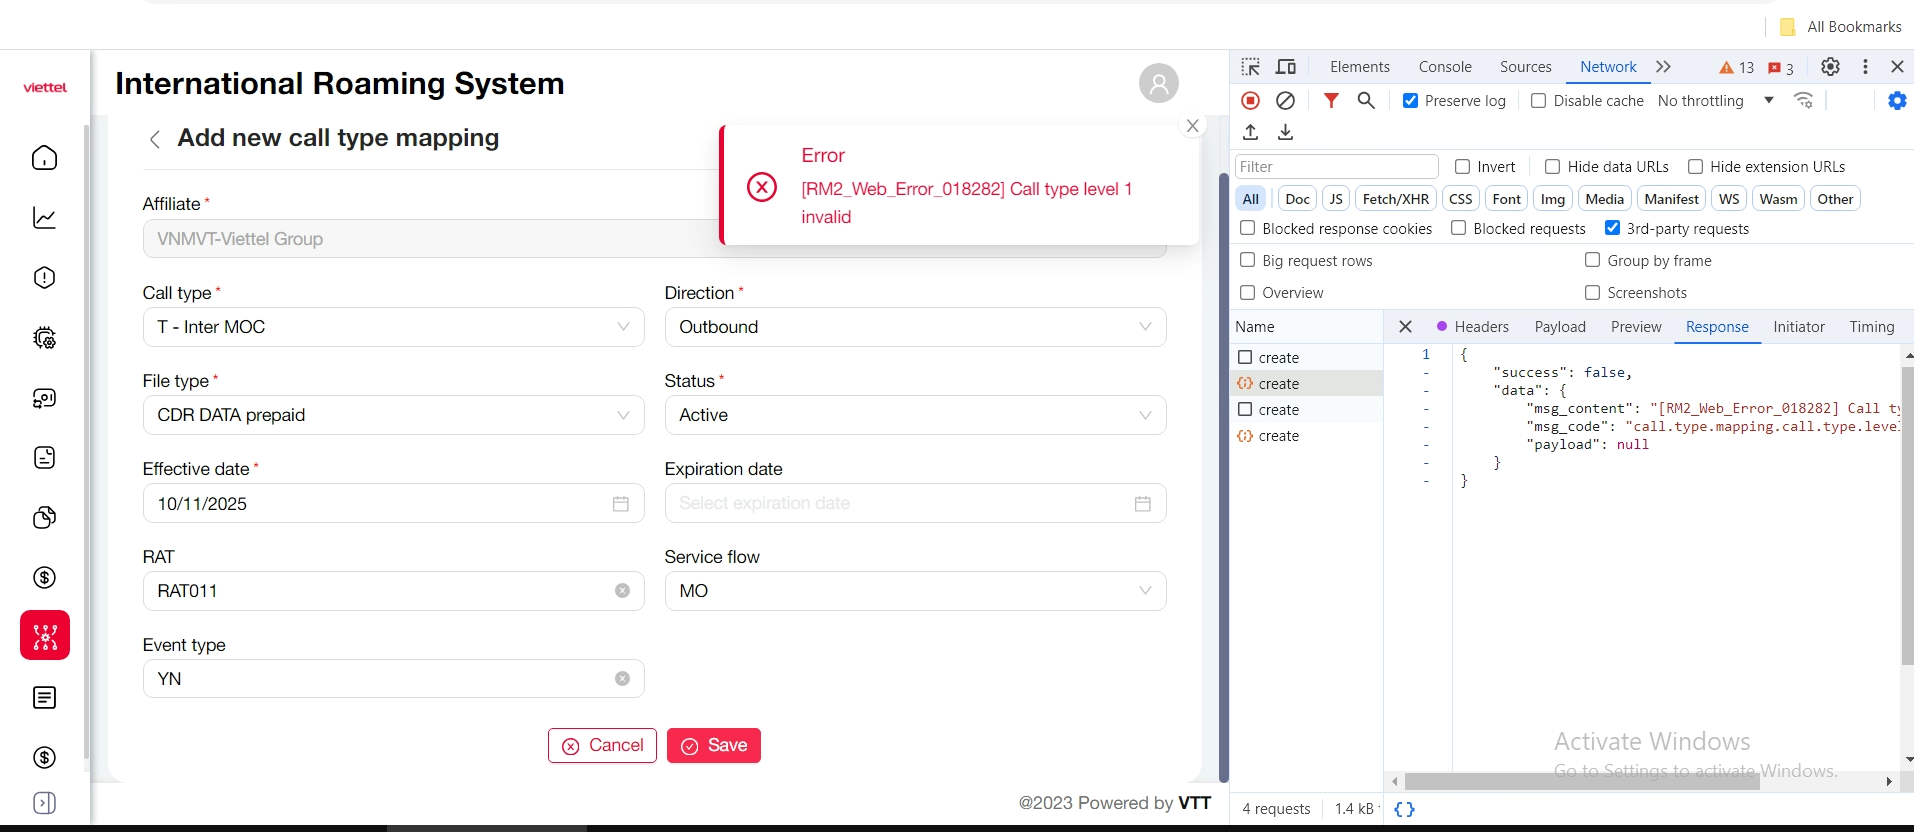Click the home icon in left sidebar

coord(45,158)
